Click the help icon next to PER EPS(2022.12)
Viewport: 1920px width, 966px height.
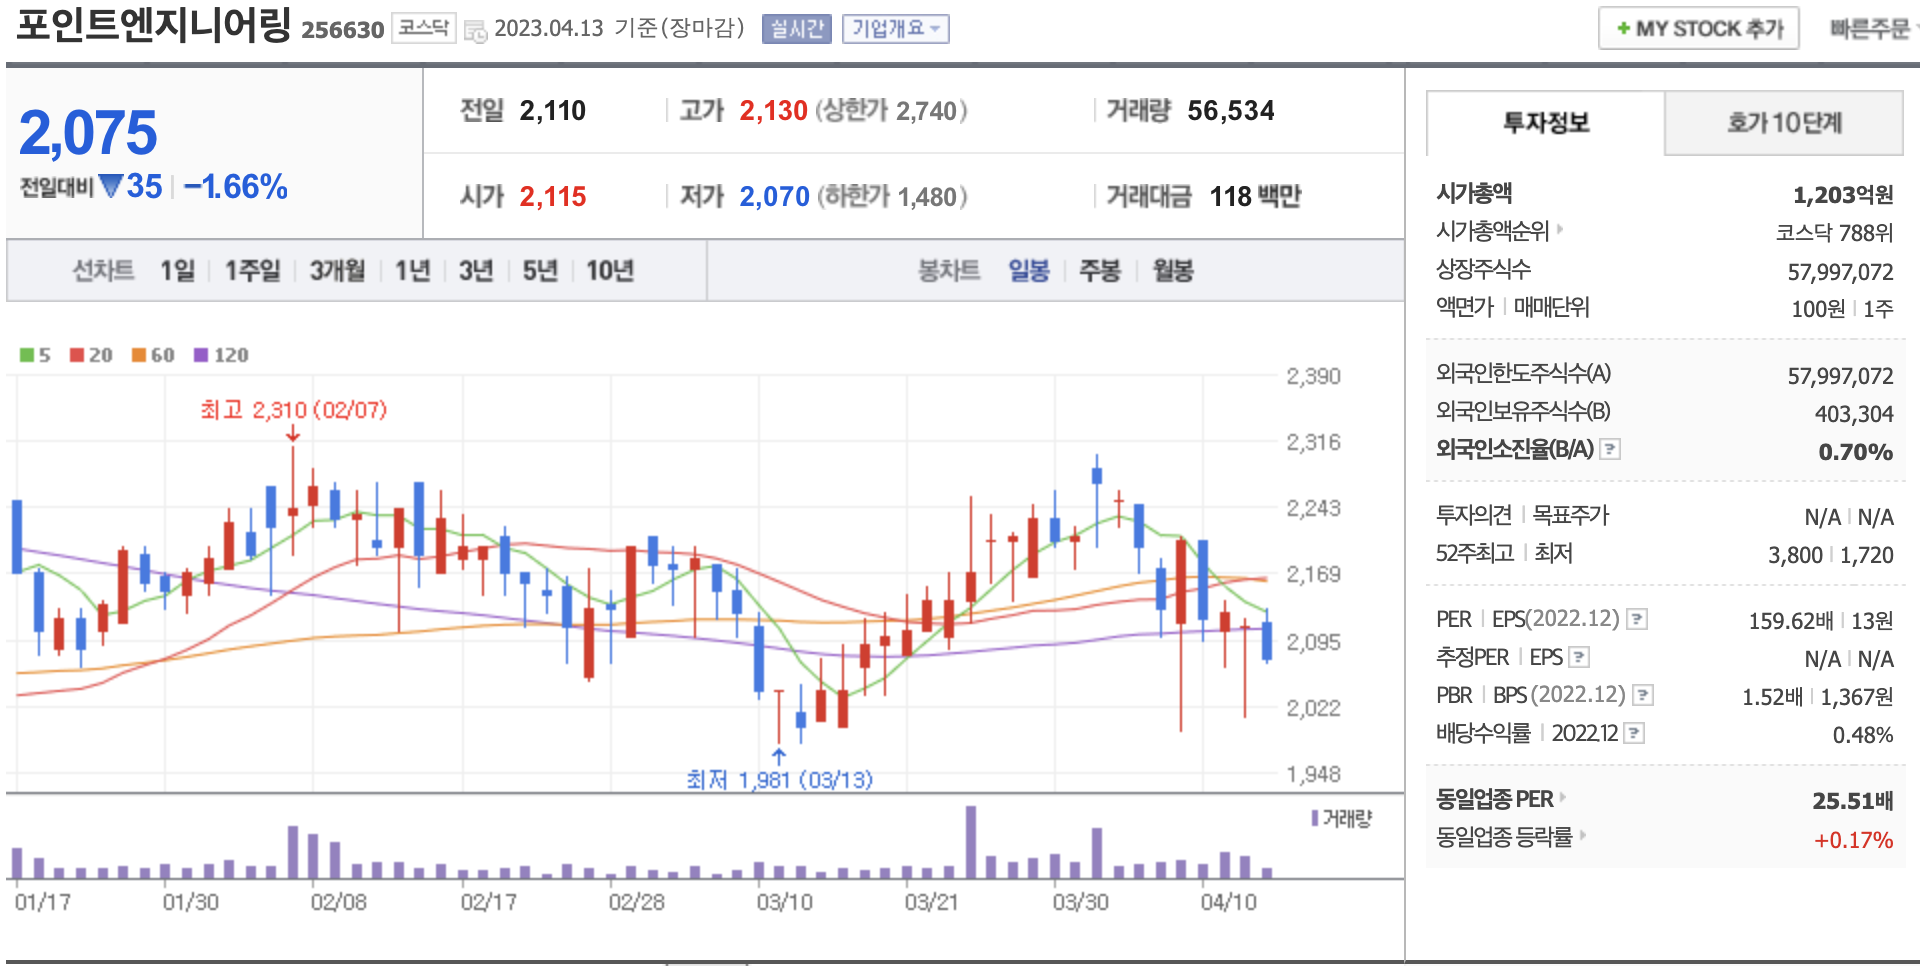pos(1636,619)
